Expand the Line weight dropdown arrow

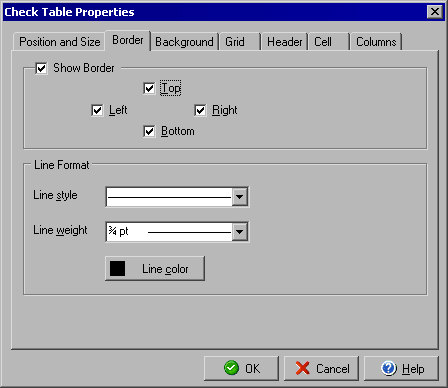click(x=239, y=232)
